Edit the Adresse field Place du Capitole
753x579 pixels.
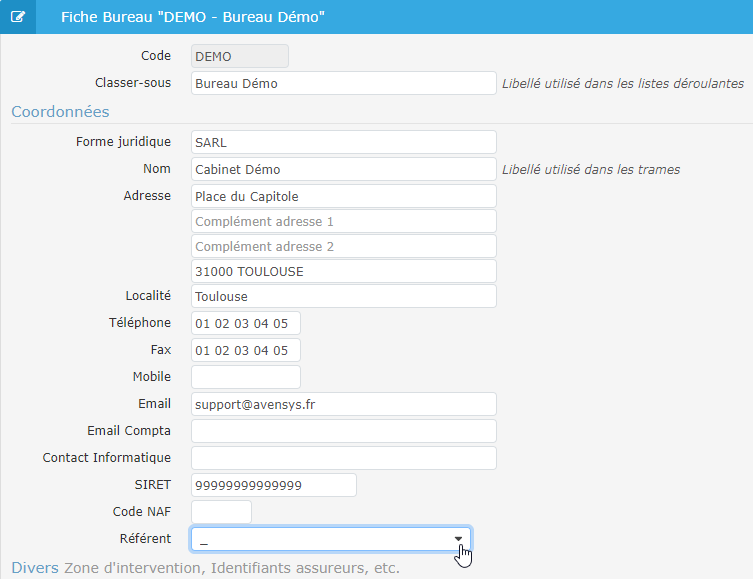pyautogui.click(x=343, y=196)
